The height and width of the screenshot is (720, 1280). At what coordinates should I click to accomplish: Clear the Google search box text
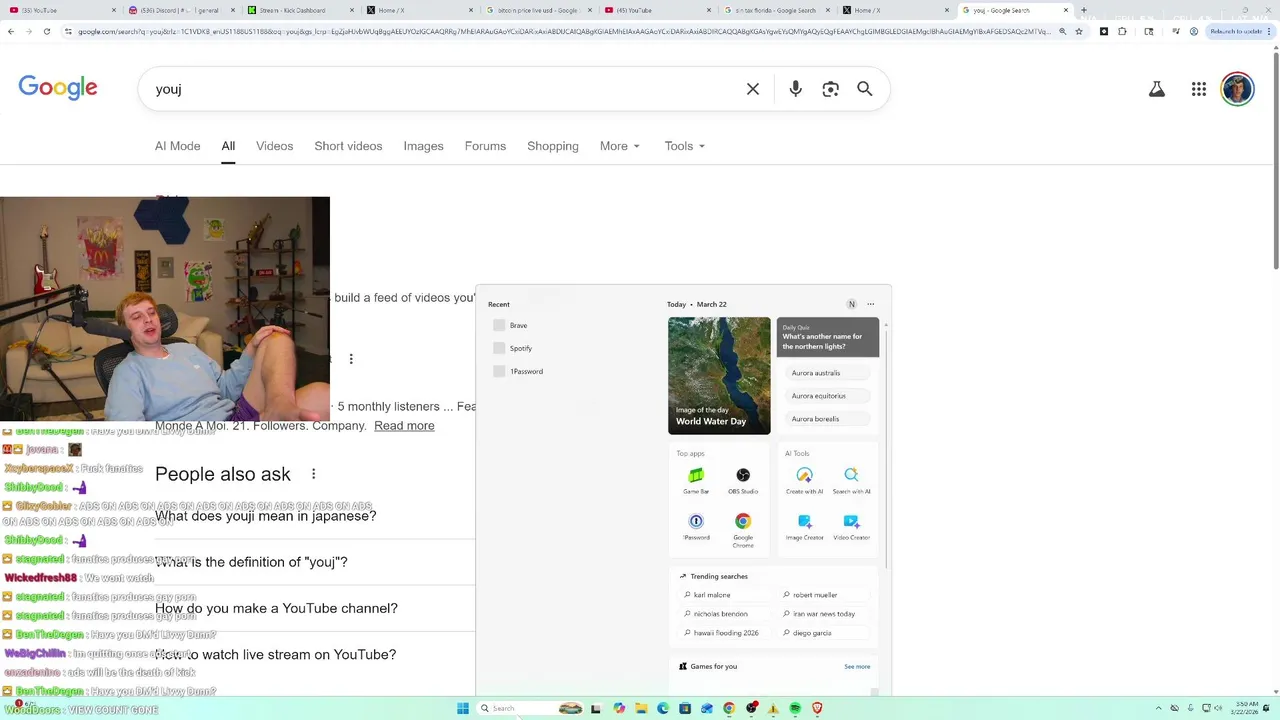pyautogui.click(x=753, y=89)
